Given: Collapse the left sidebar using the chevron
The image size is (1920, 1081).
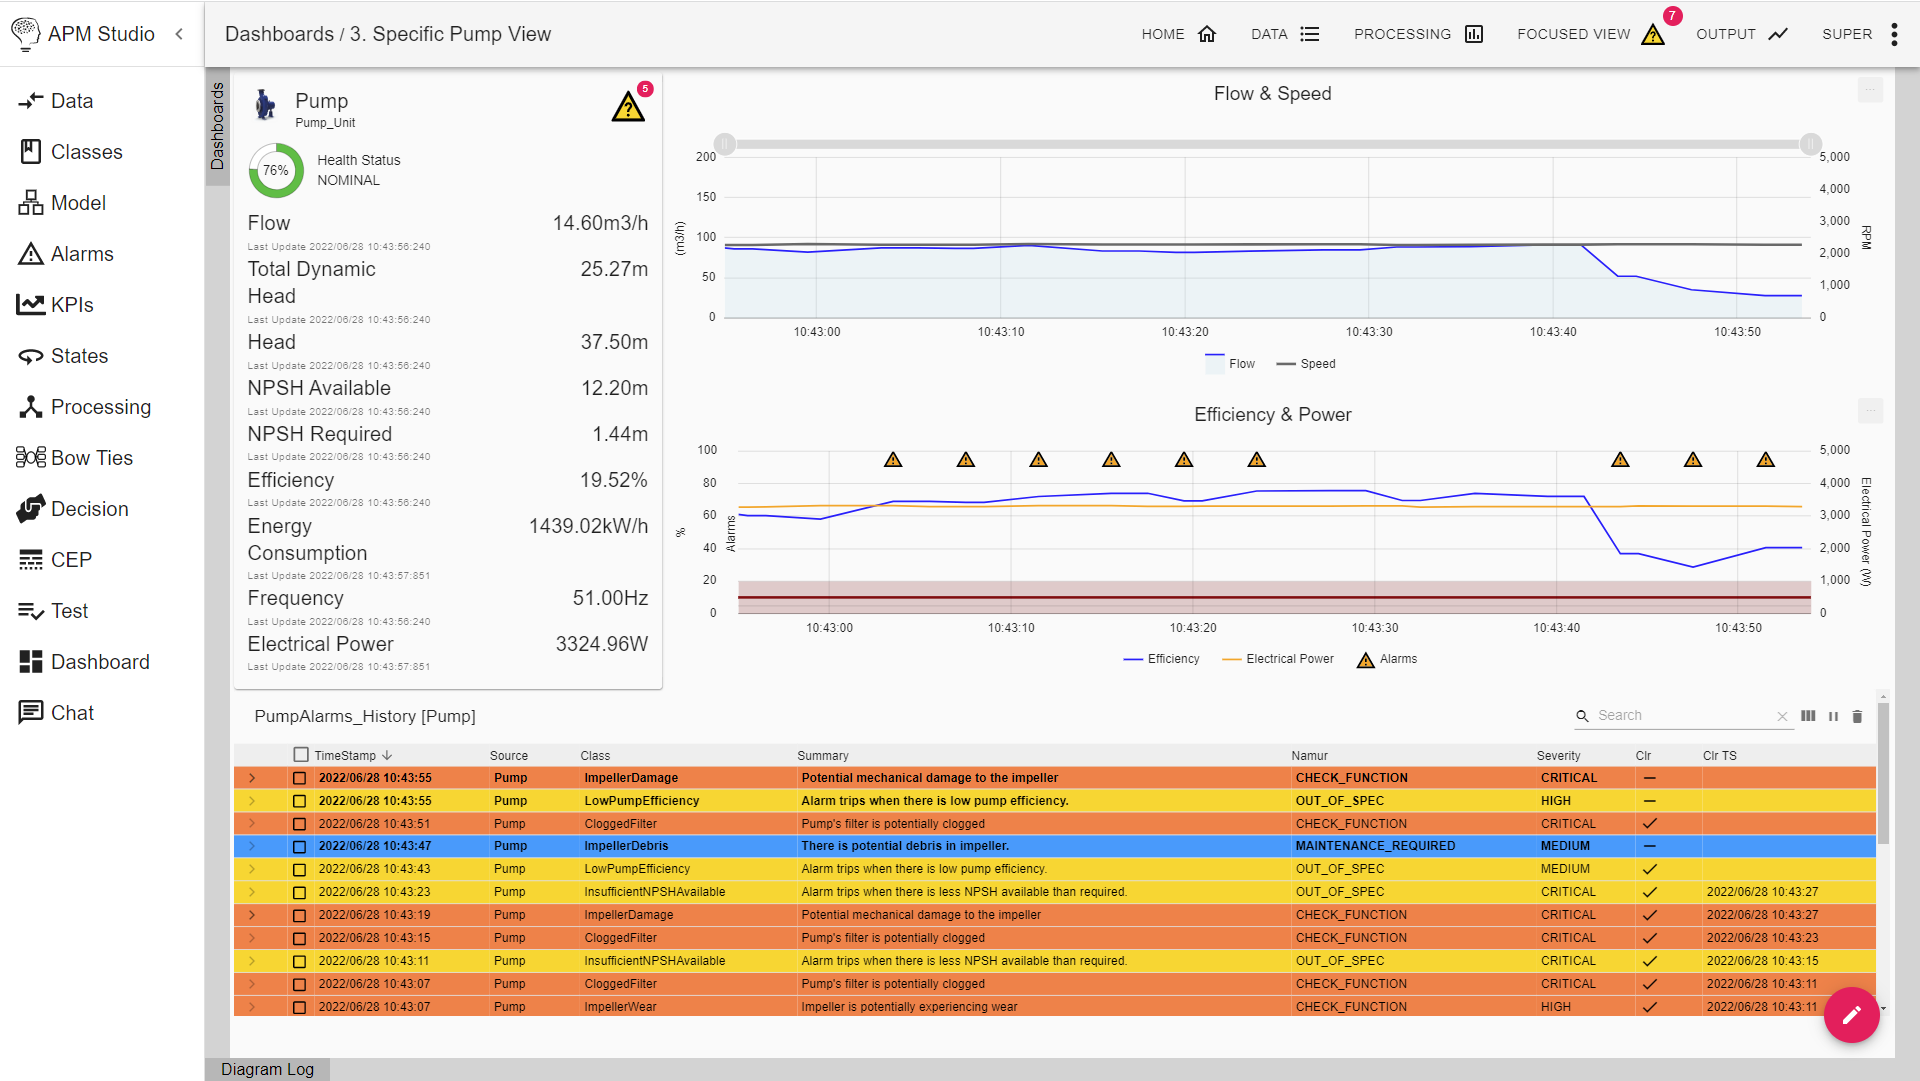Looking at the screenshot, I should pyautogui.click(x=179, y=33).
